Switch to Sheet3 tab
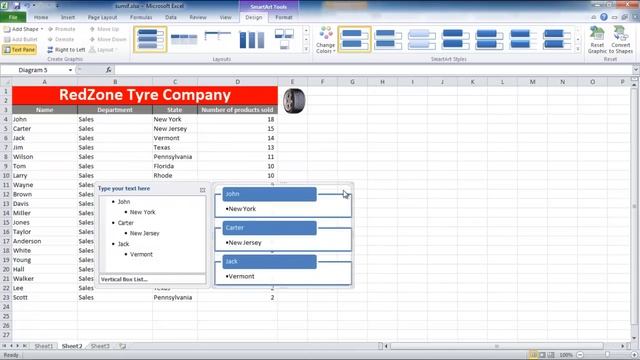640x360 pixels. click(x=100, y=346)
